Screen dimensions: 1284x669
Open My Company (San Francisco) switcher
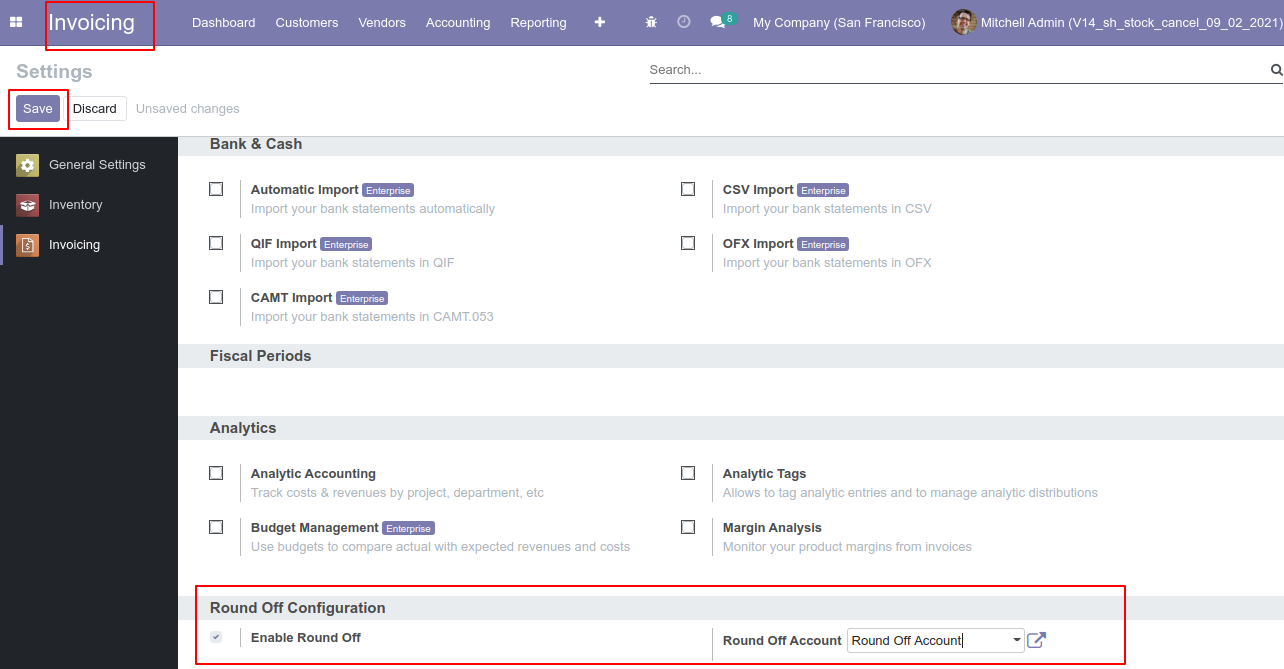[x=839, y=22]
